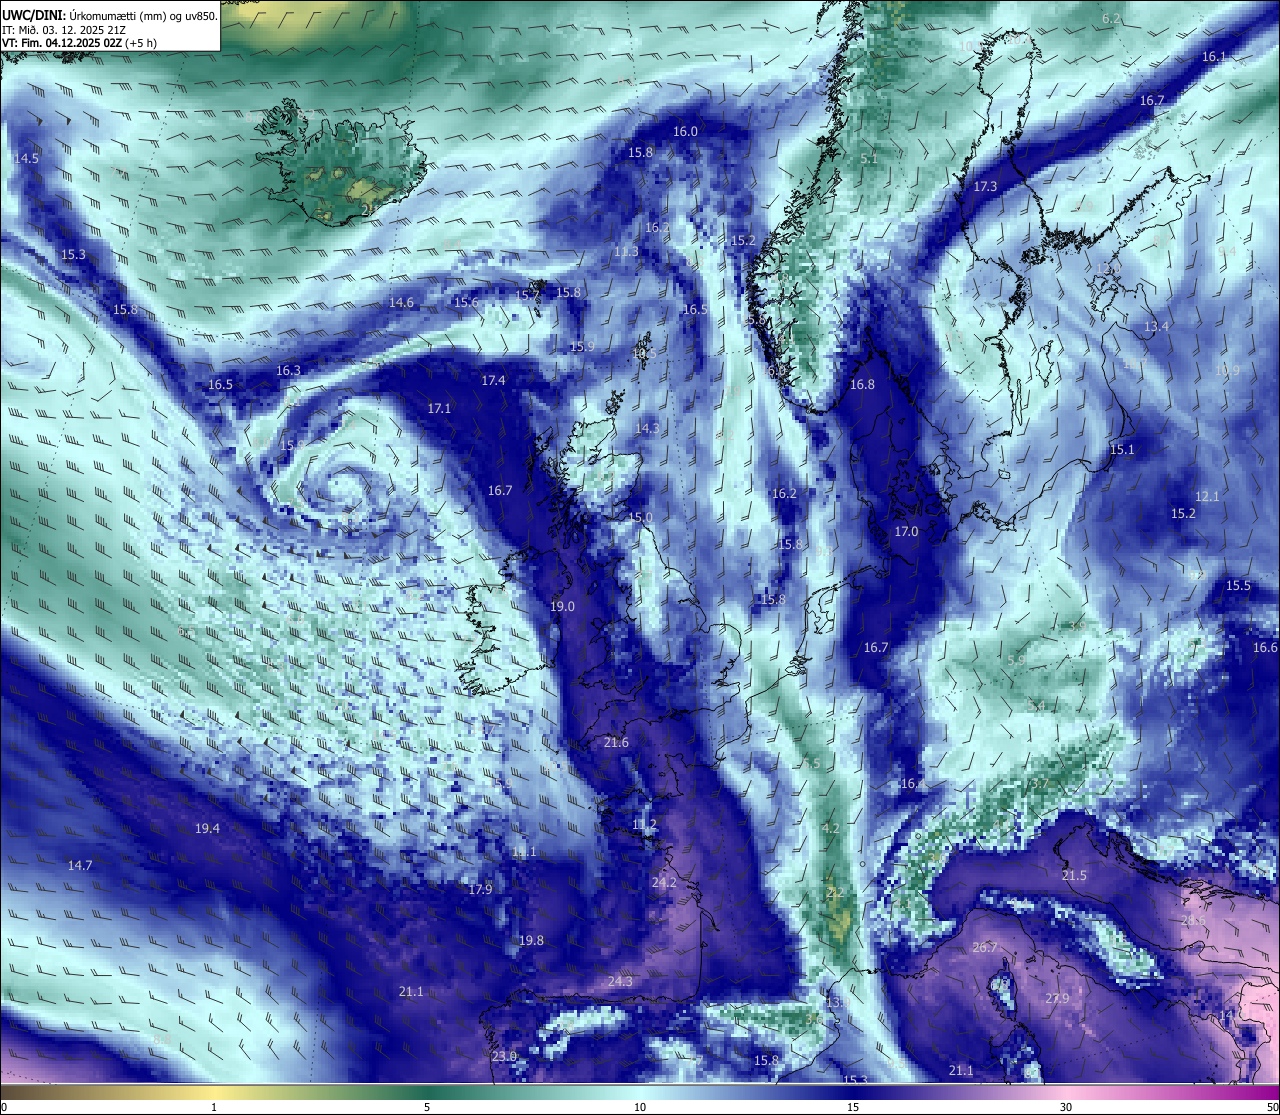Image resolution: width=1280 pixels, height=1115 pixels.
Task: Click the 24.3 value on the map
Action: pos(620,981)
